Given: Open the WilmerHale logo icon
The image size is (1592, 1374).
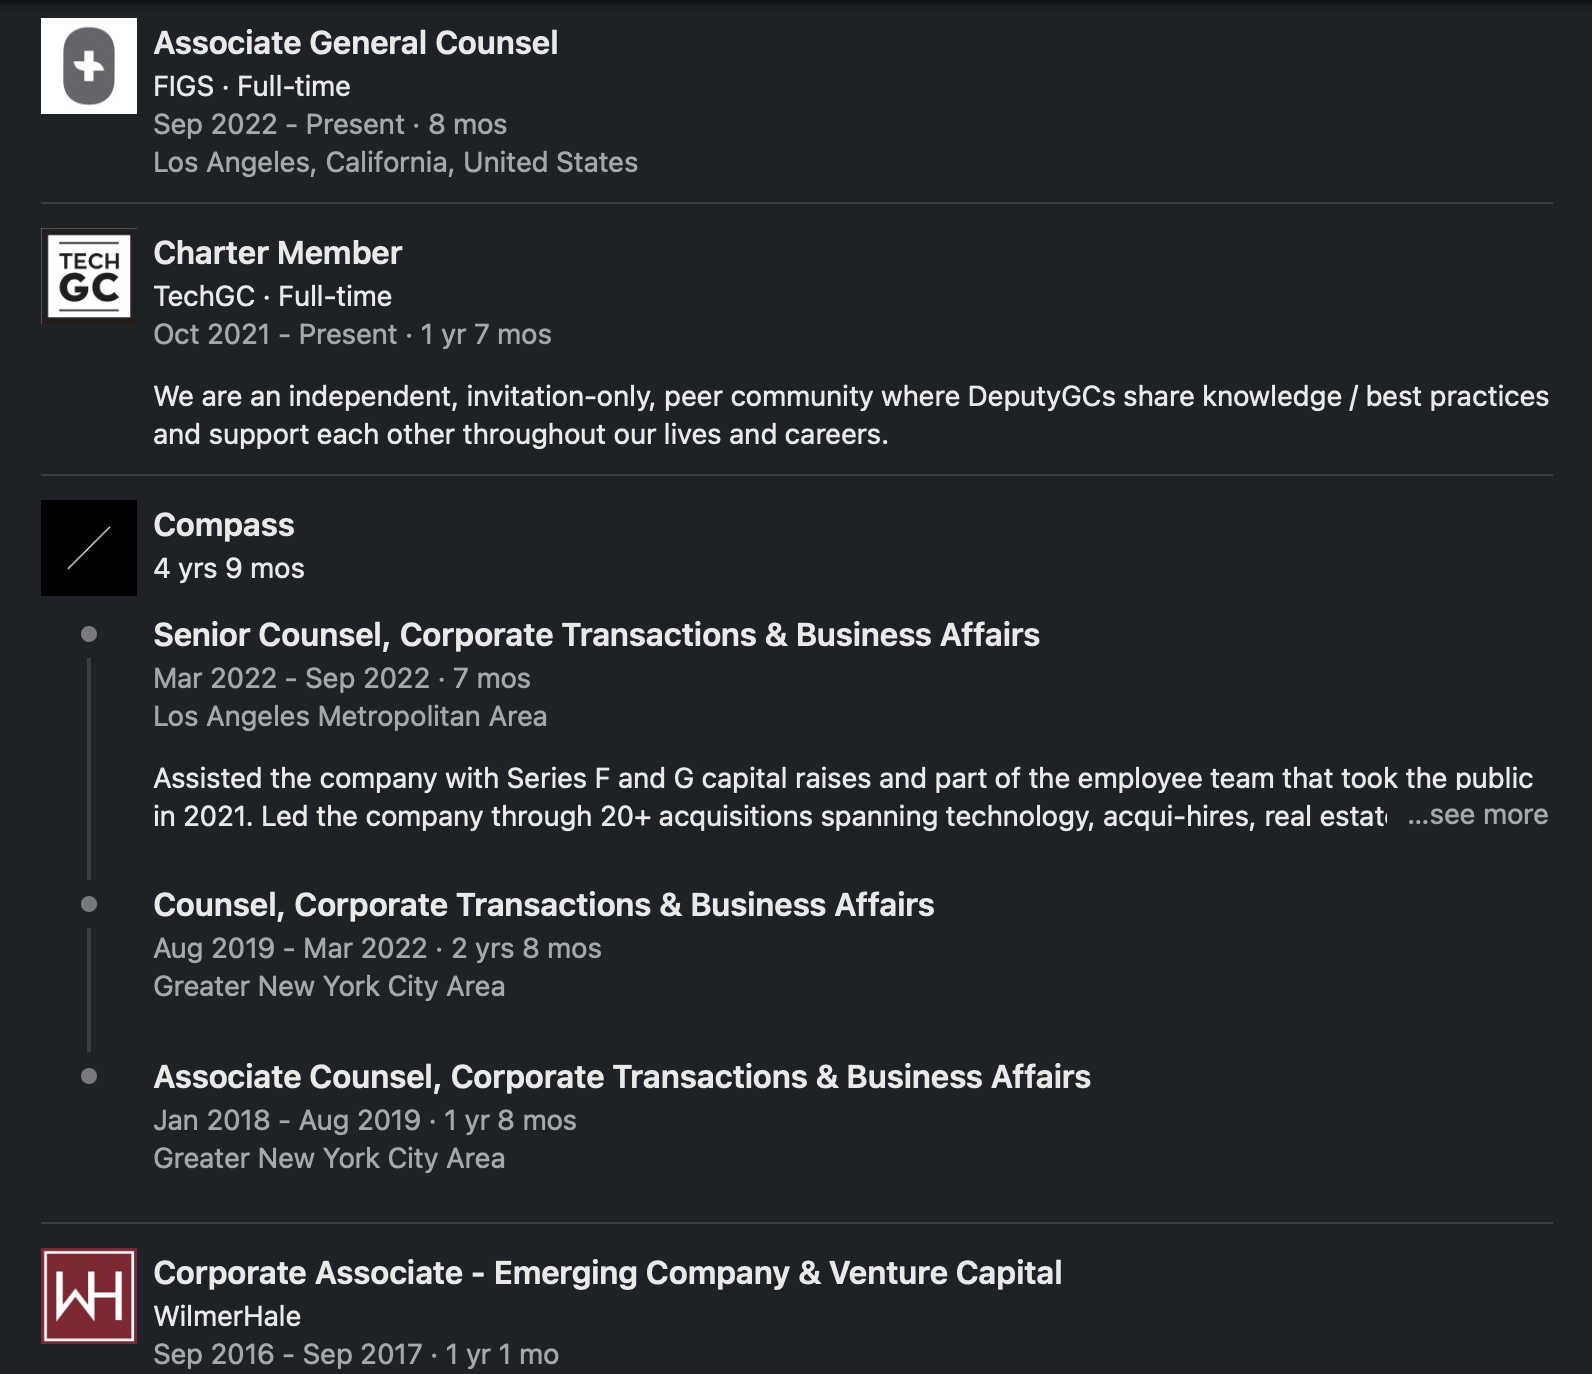Looking at the screenshot, I should click(89, 1295).
